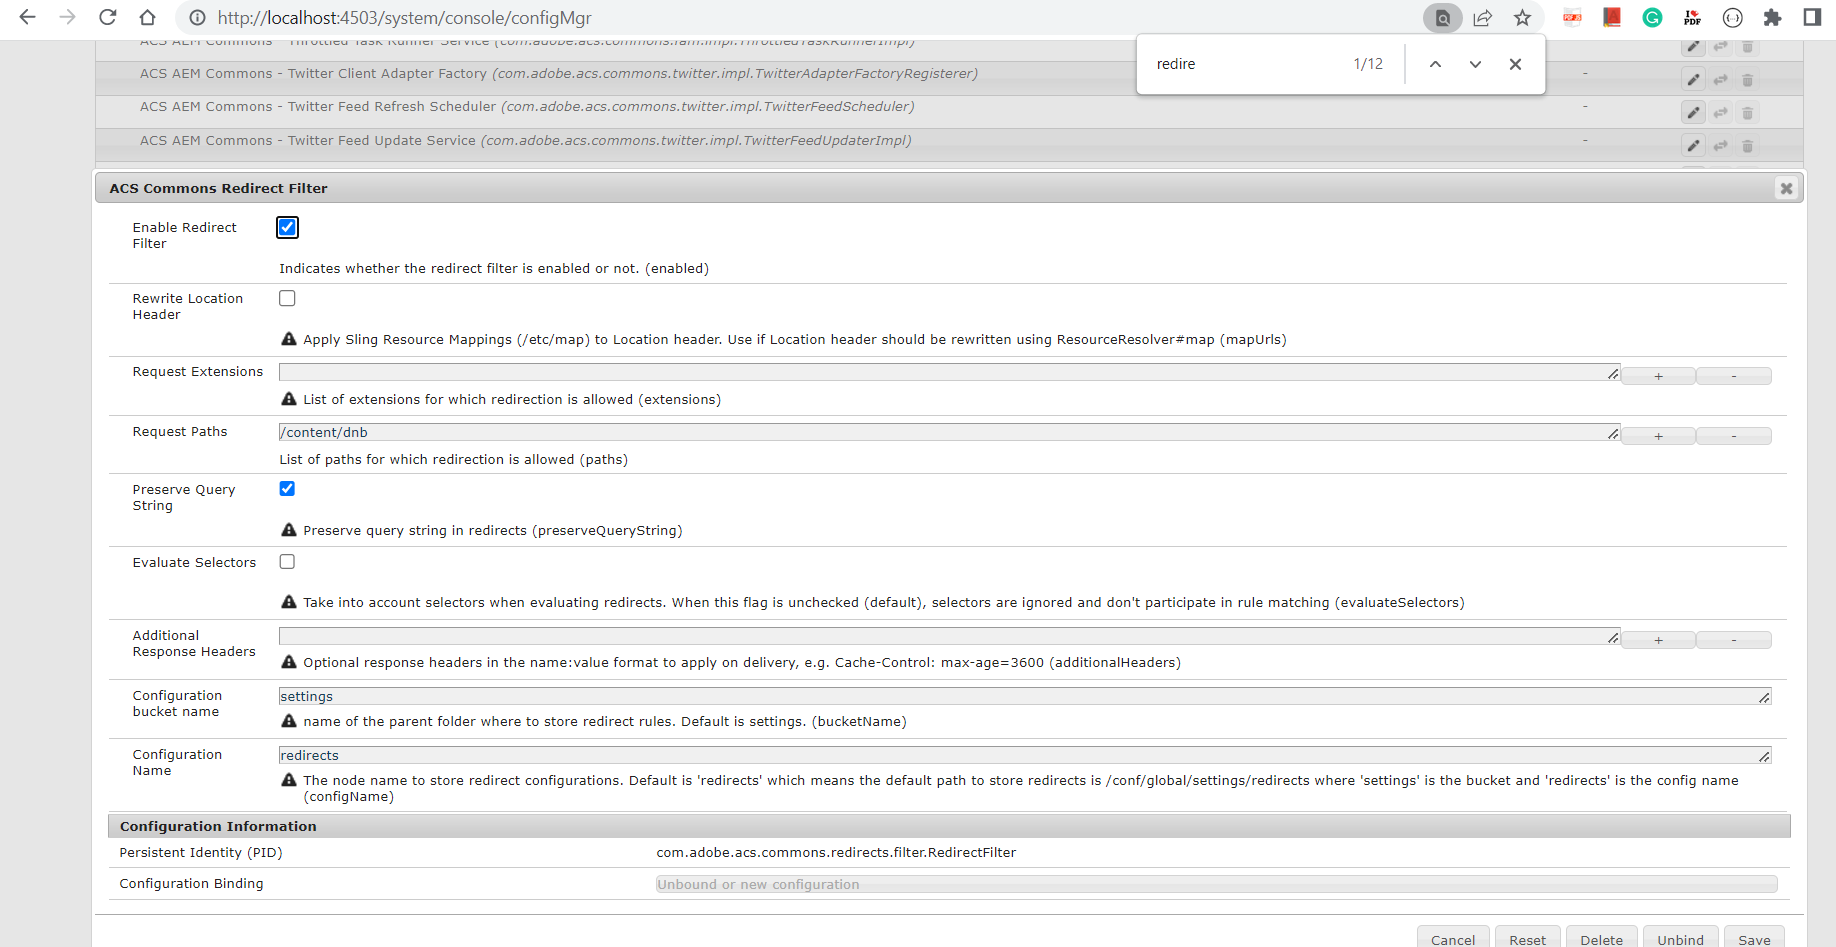Edit the Twitter Client Adapter Factory configuration
This screenshot has height=947, width=1836.
[1693, 80]
